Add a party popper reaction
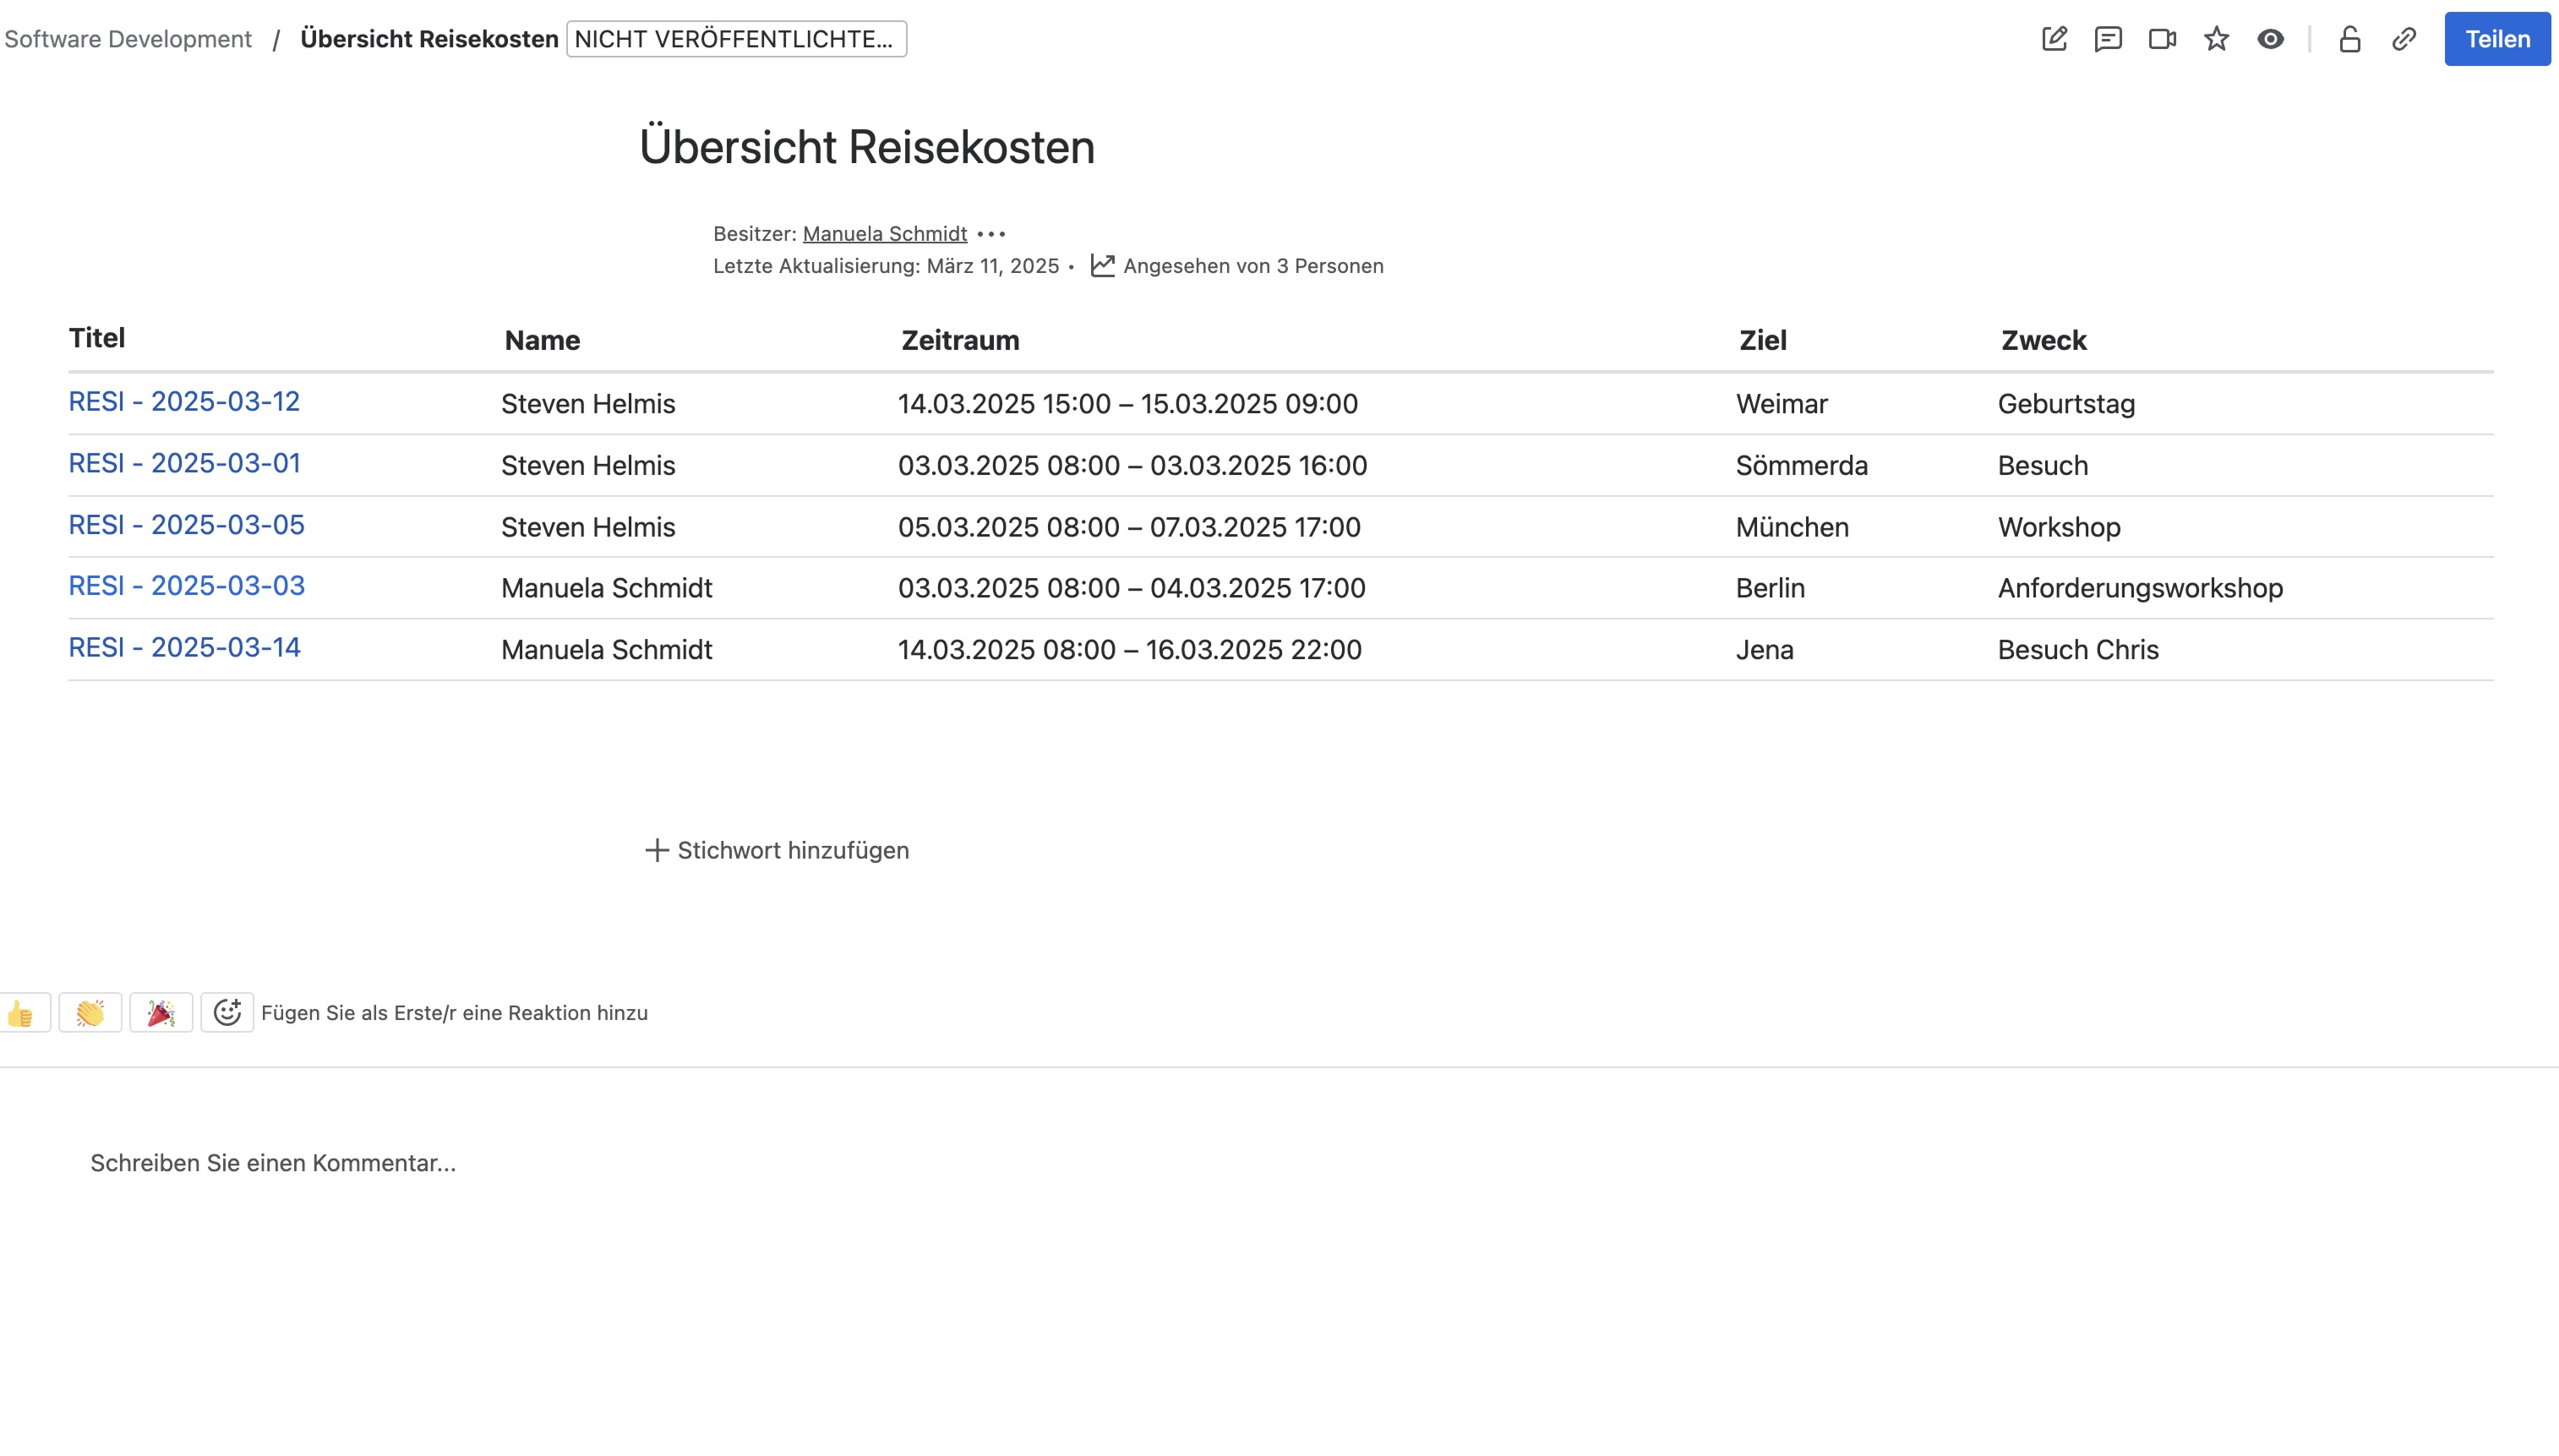Viewport: 2559px width, 1456px height. coord(161,1013)
